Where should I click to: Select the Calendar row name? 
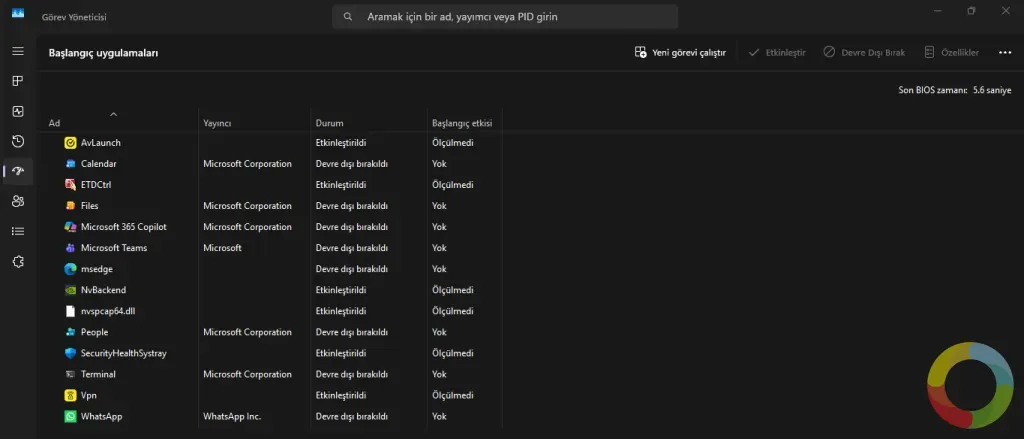point(99,164)
